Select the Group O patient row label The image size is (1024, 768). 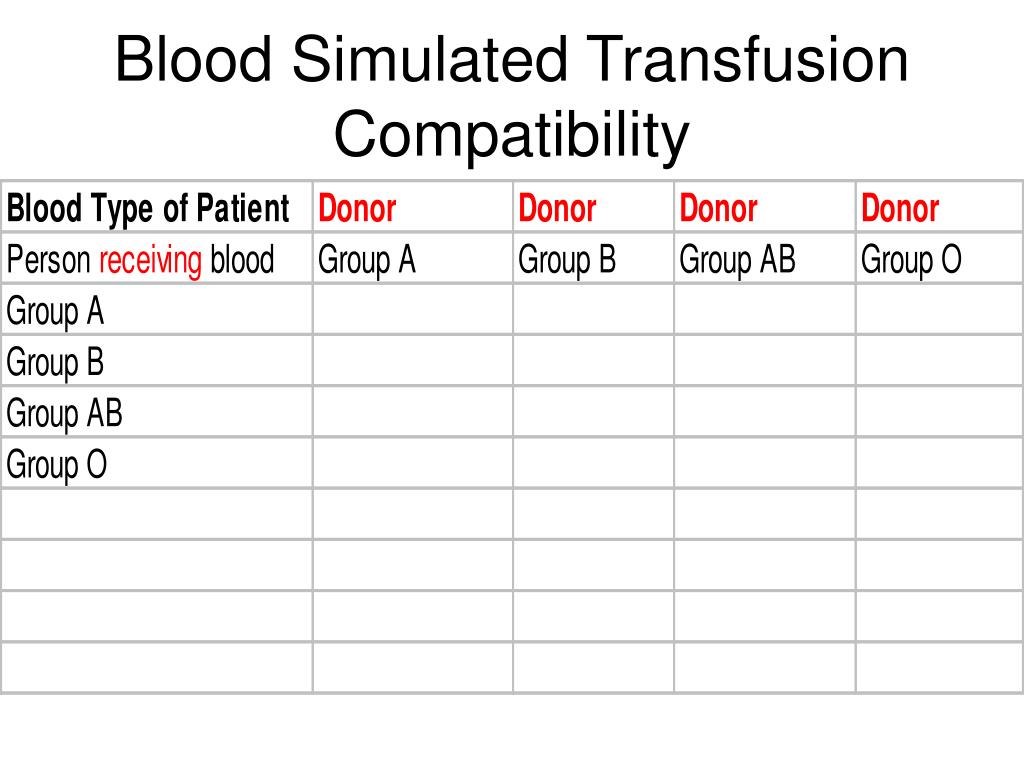coord(157,463)
